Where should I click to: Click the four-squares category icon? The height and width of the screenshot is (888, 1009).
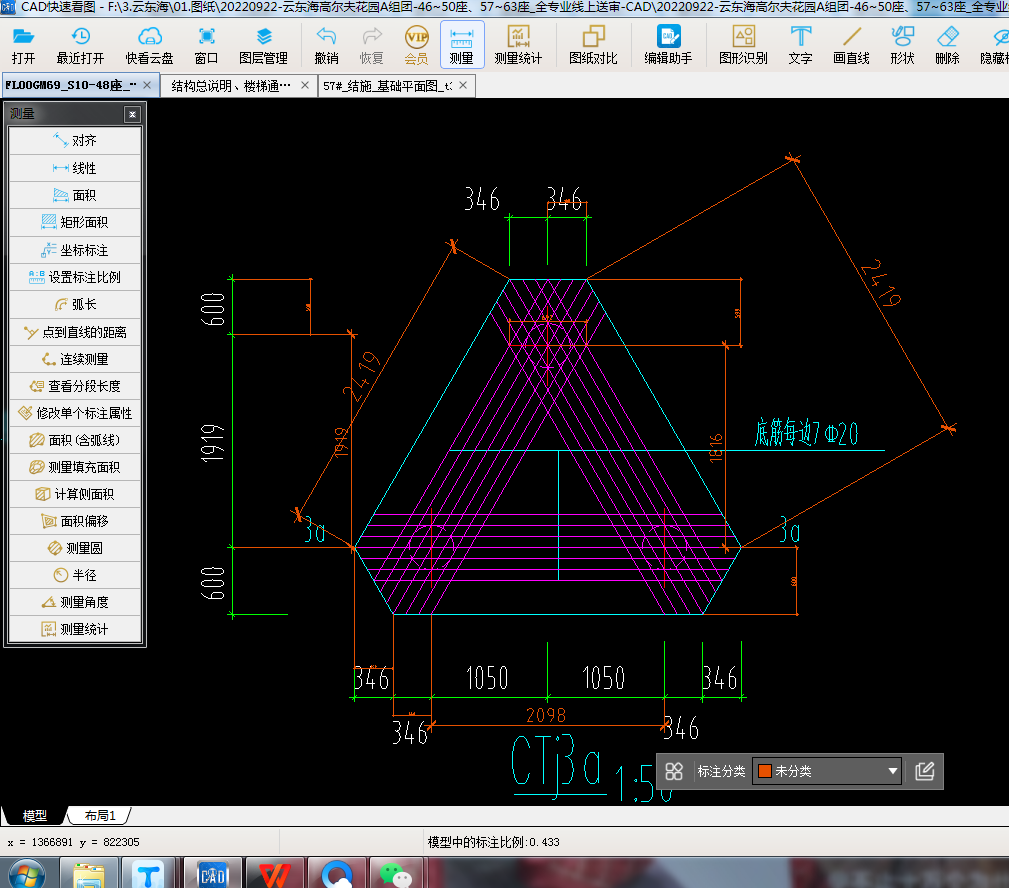pos(674,771)
